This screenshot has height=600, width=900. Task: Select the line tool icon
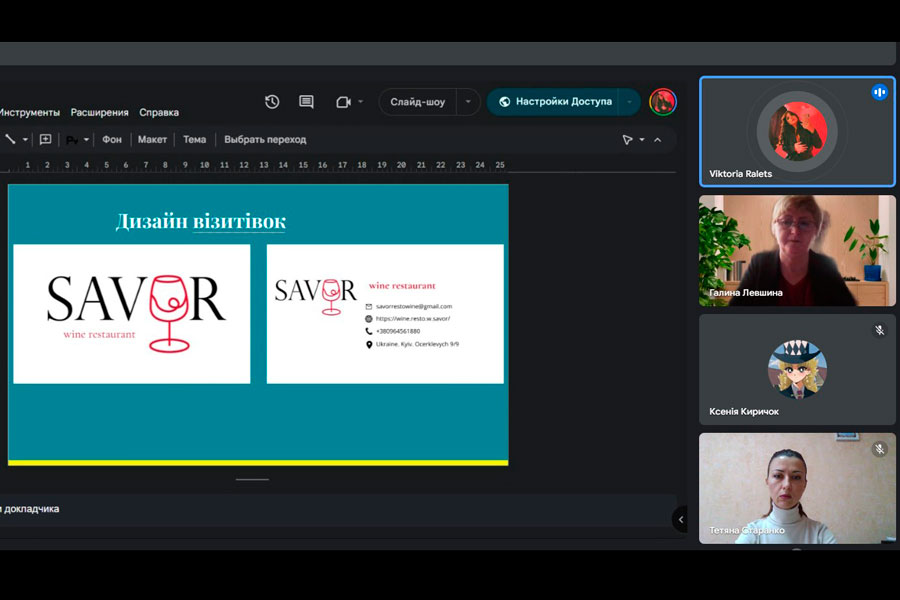pyautogui.click(x=10, y=140)
